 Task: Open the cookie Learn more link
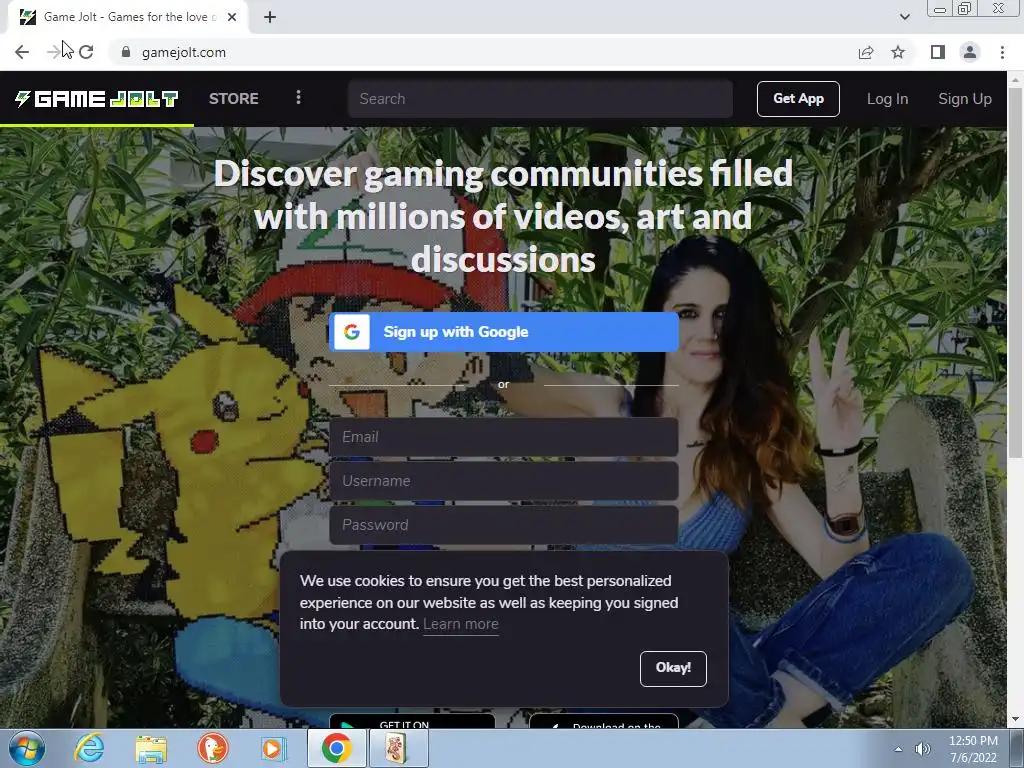click(x=460, y=624)
